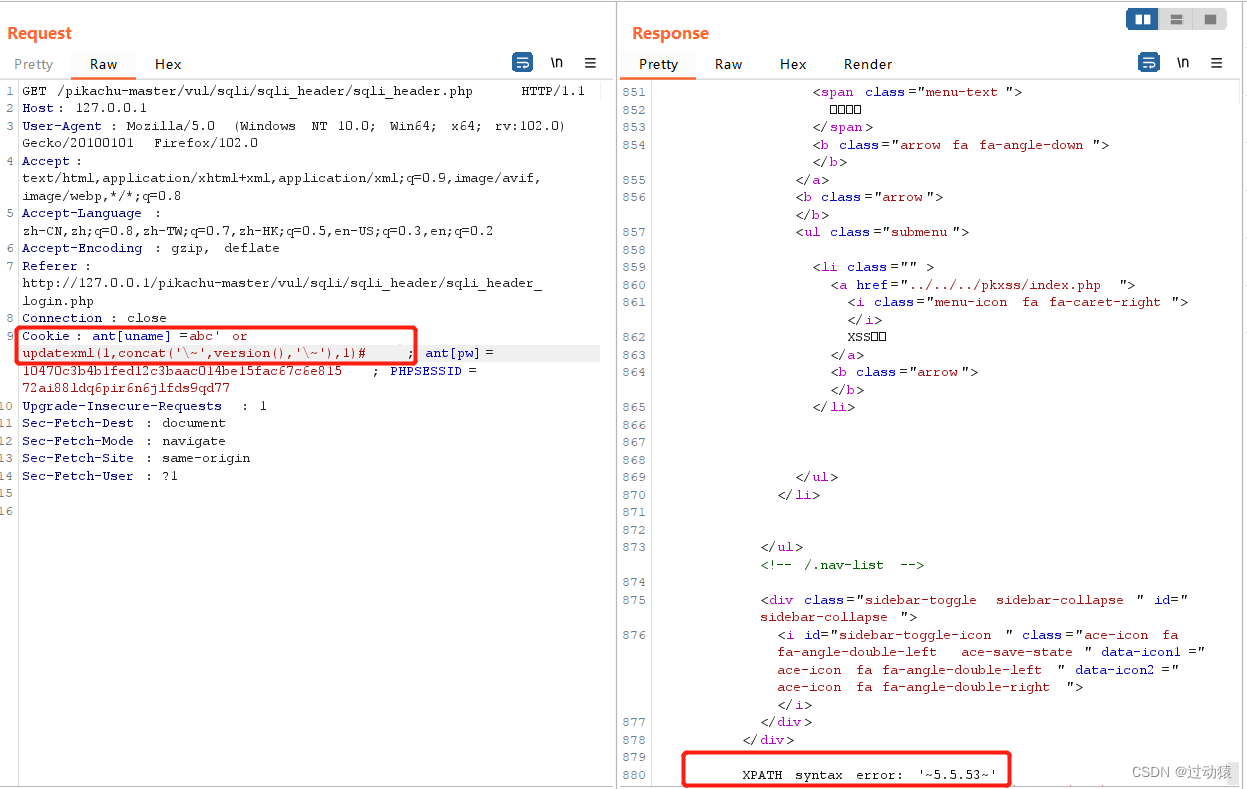The width and height of the screenshot is (1247, 789).
Task: Select the Response Pretty tab
Action: coord(658,64)
